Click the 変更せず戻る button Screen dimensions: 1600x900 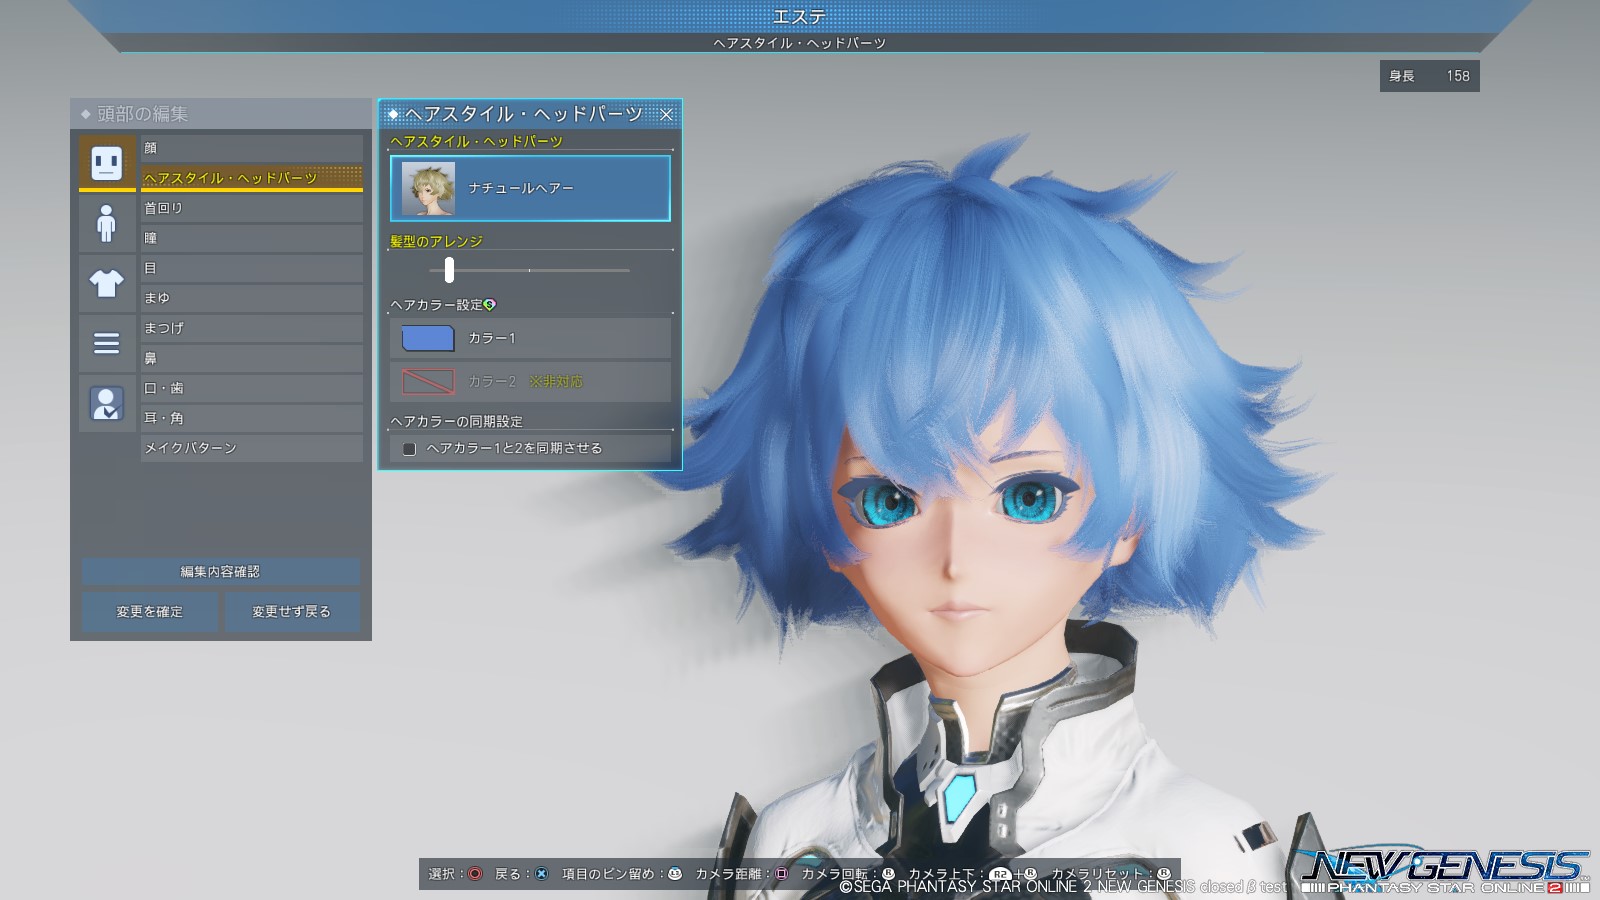(292, 611)
